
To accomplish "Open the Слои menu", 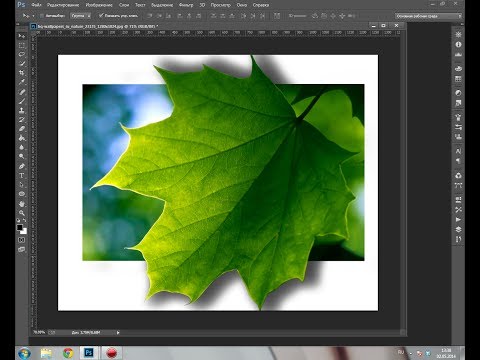I will (x=124, y=5).
